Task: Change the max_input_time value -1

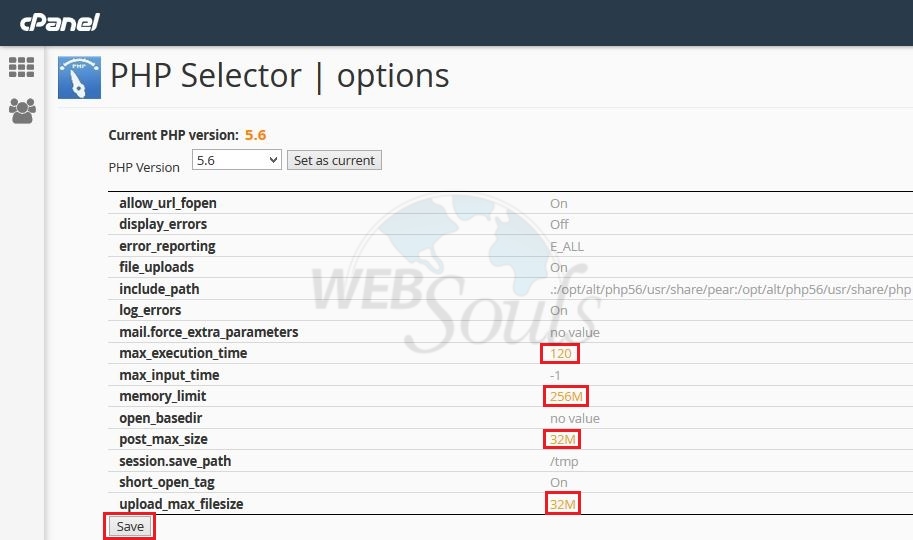Action: pos(555,376)
